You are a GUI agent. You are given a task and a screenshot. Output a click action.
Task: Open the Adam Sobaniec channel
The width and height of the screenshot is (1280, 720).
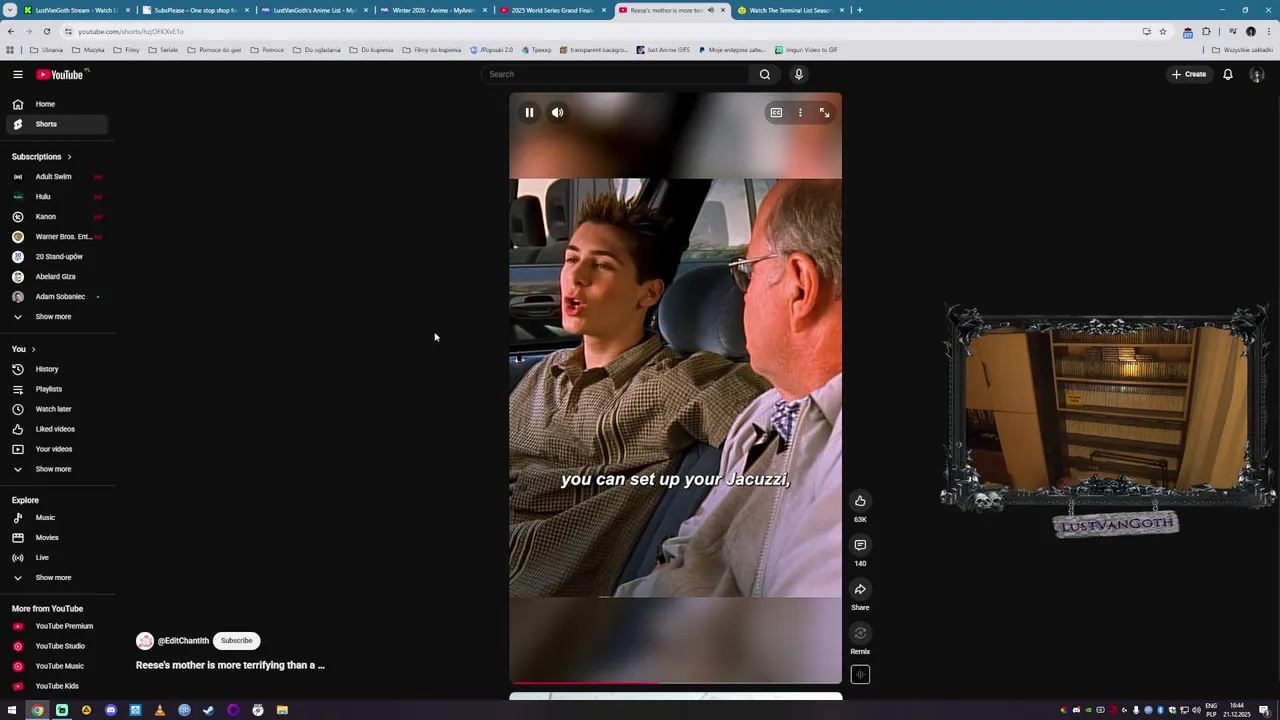(x=56, y=297)
